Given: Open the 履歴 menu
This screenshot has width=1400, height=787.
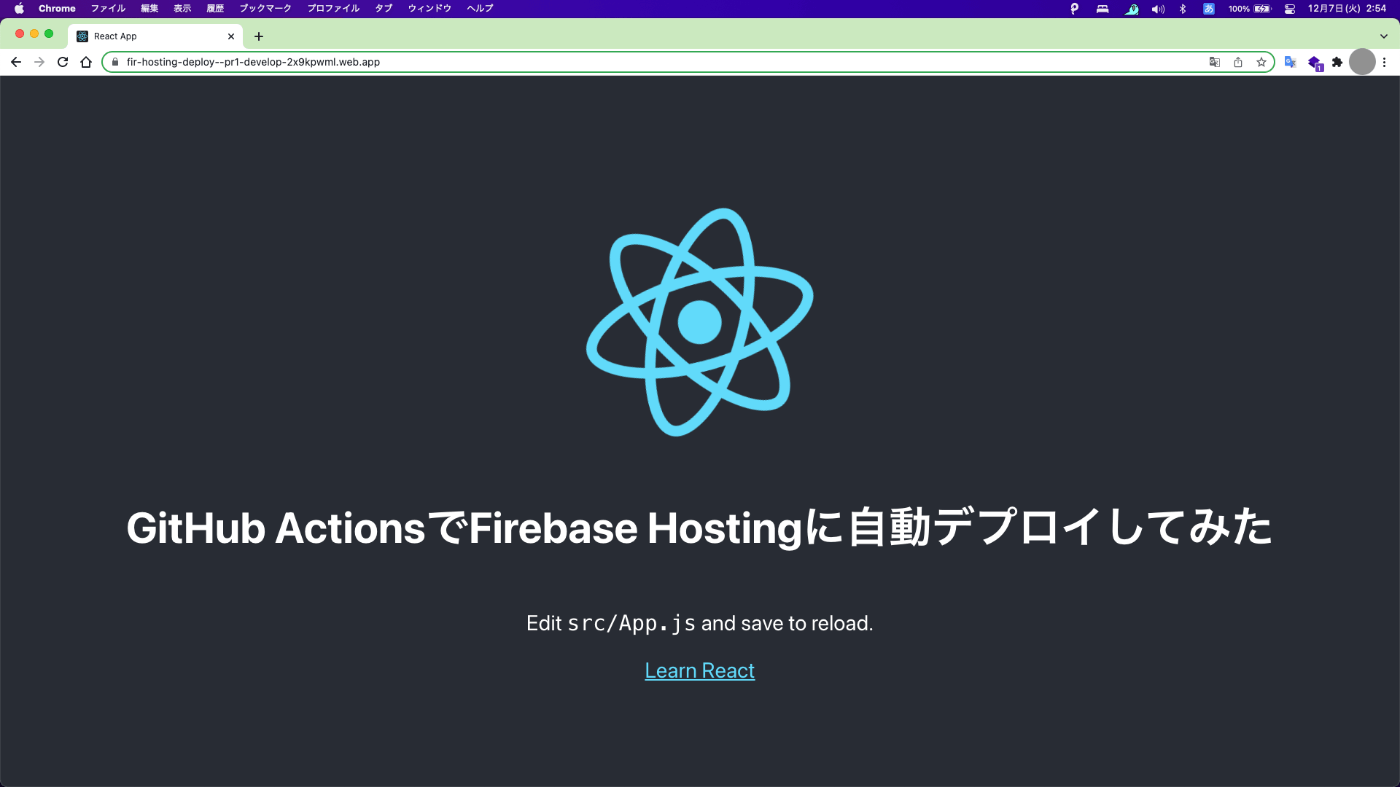Looking at the screenshot, I should [x=215, y=8].
